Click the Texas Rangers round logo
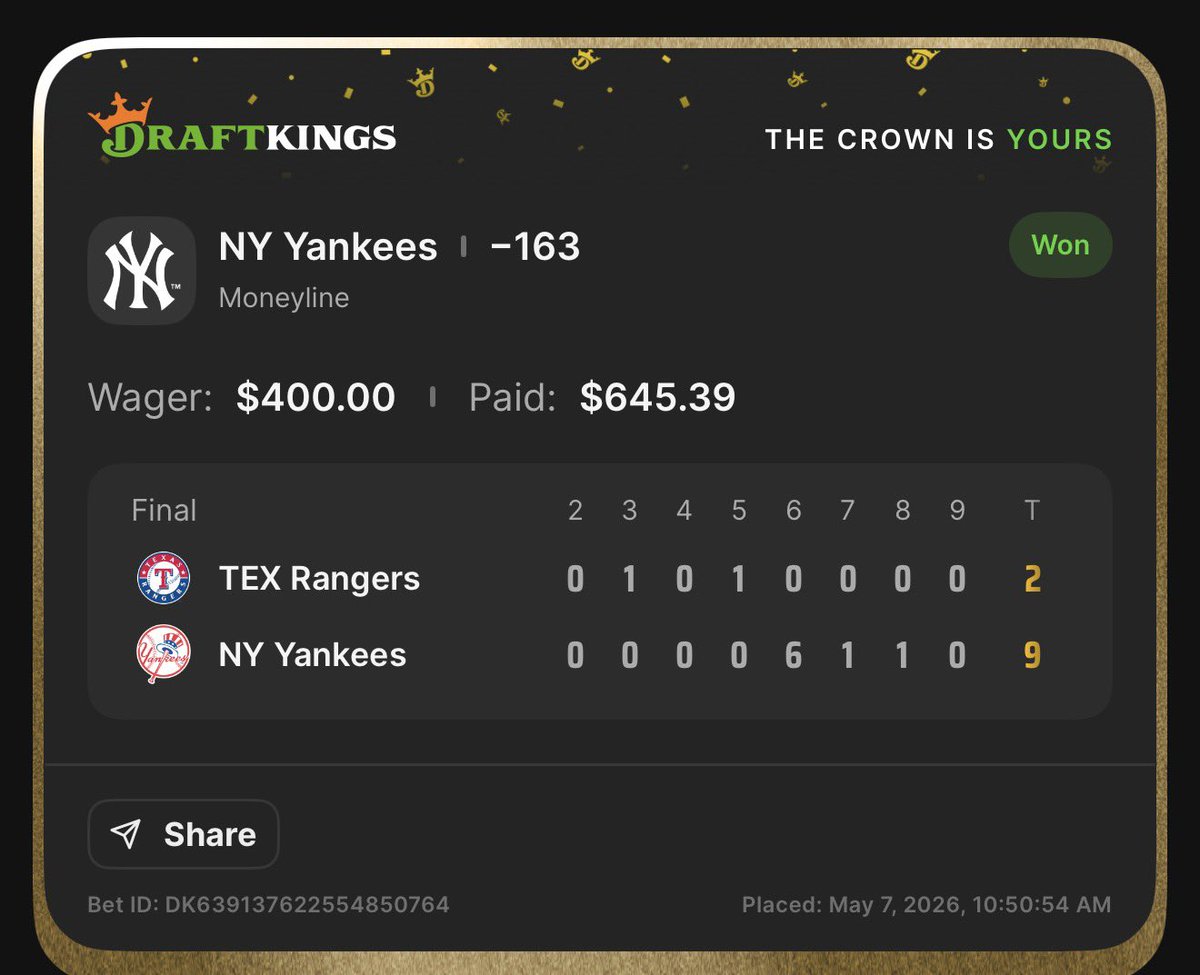The width and height of the screenshot is (1200, 975). coord(163,578)
